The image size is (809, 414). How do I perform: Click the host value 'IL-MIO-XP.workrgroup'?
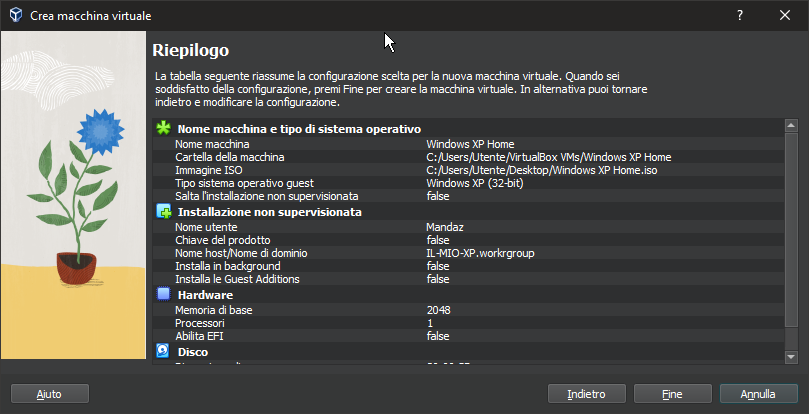(480, 253)
